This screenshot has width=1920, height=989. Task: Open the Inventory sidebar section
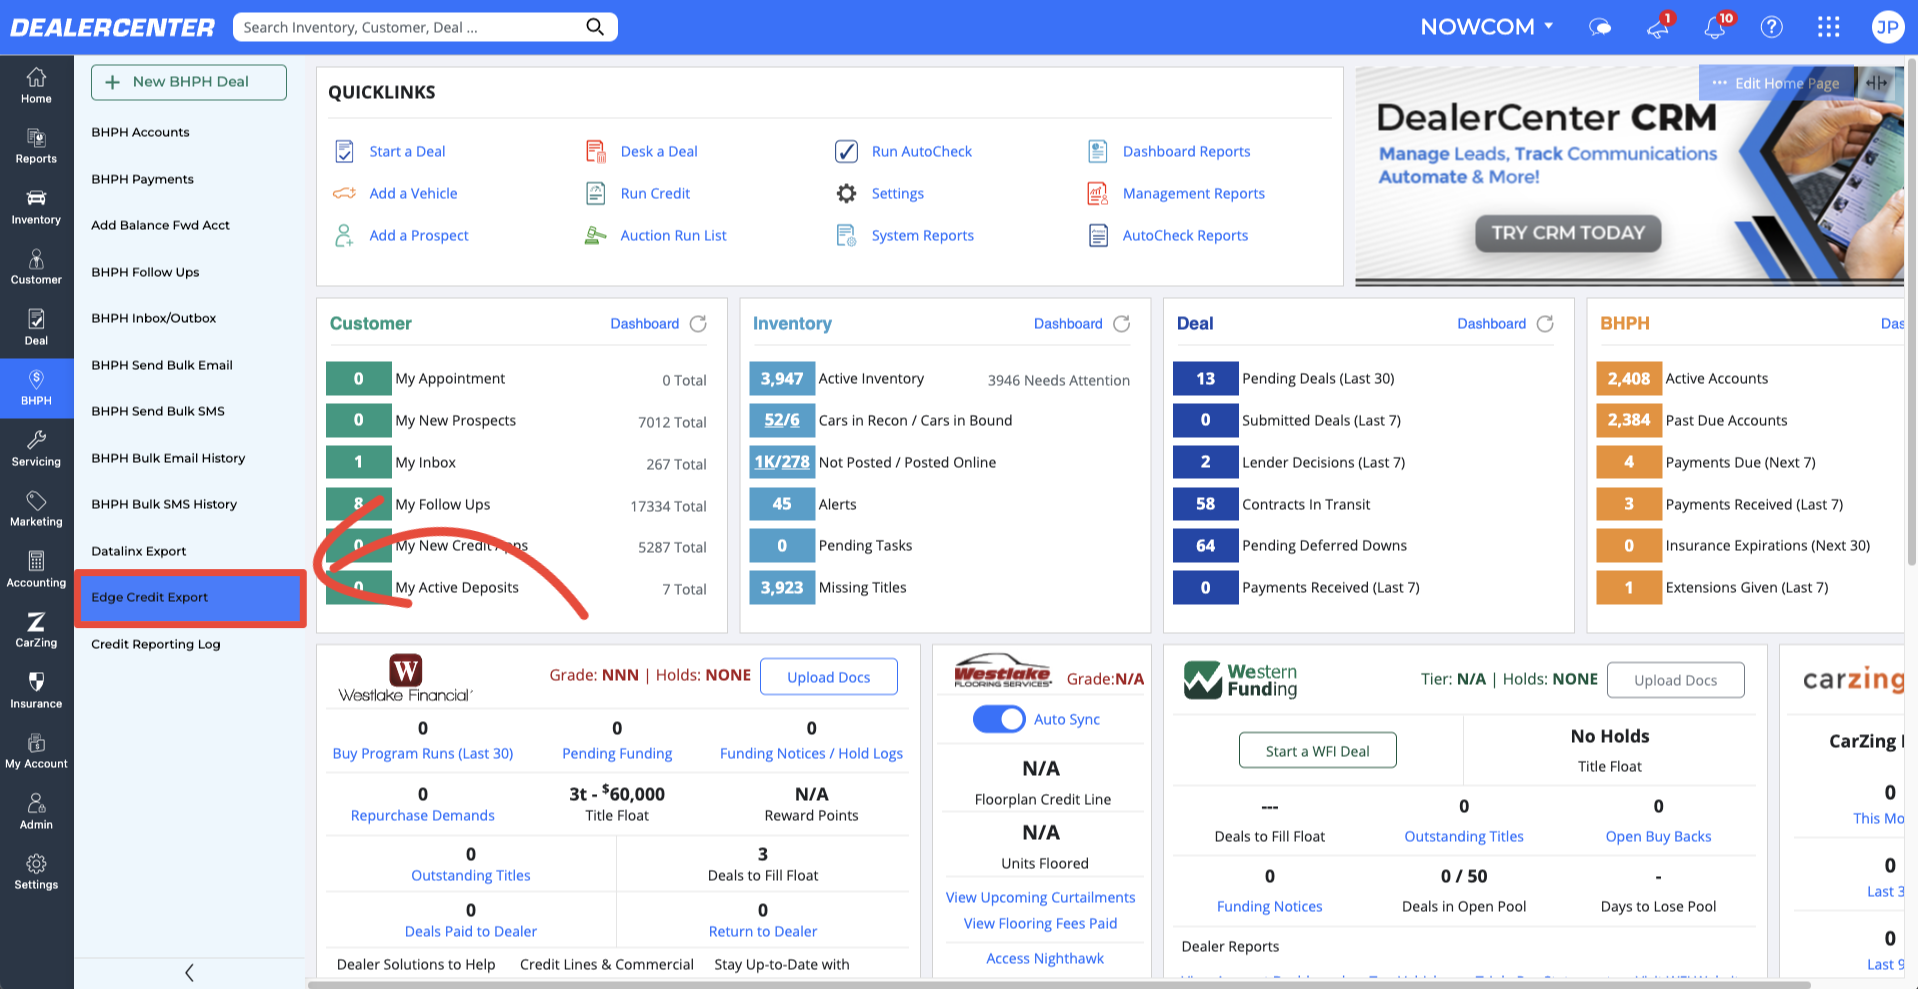click(36, 207)
